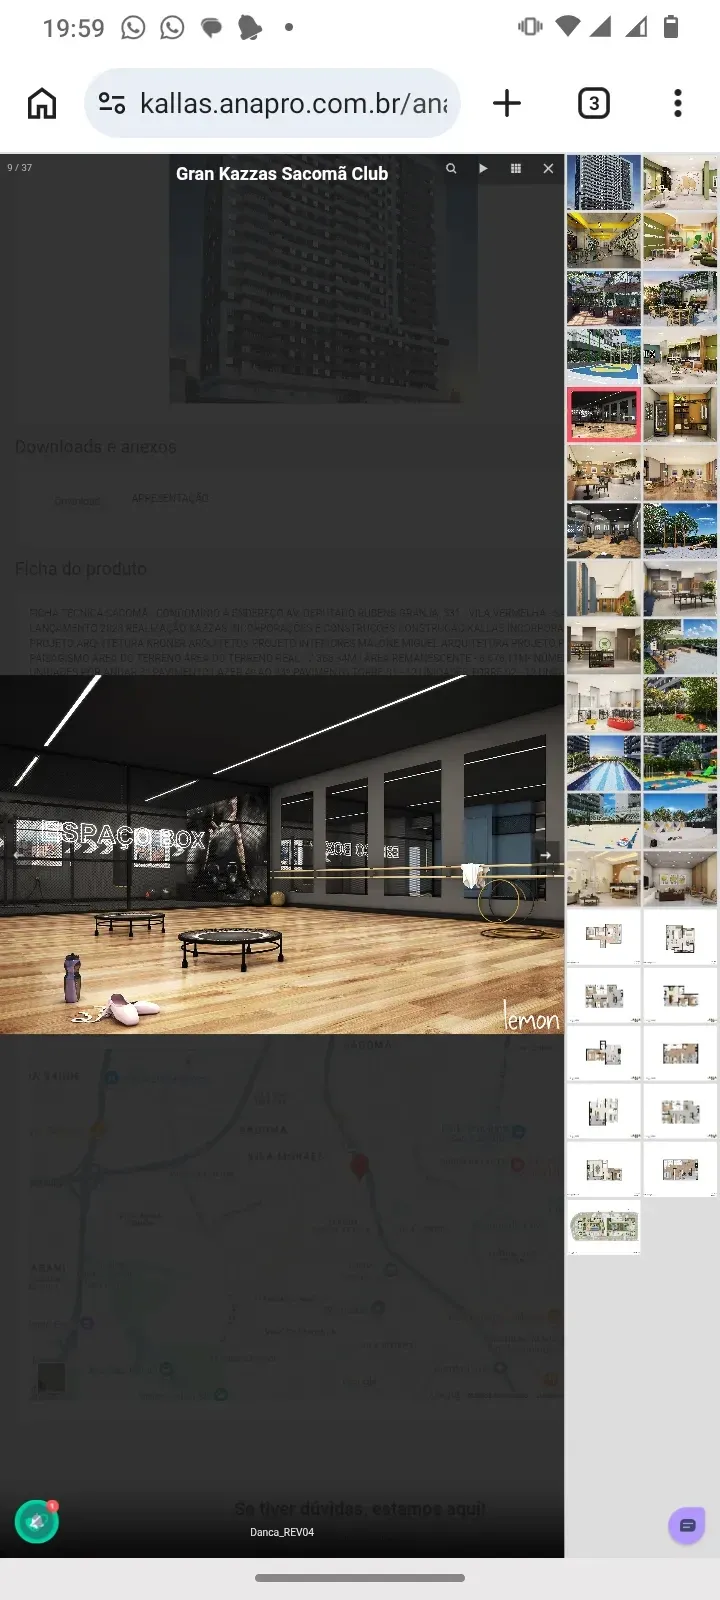720x1600 pixels.
Task: Go to previous image arrow
Action: pyautogui.click(x=17, y=855)
